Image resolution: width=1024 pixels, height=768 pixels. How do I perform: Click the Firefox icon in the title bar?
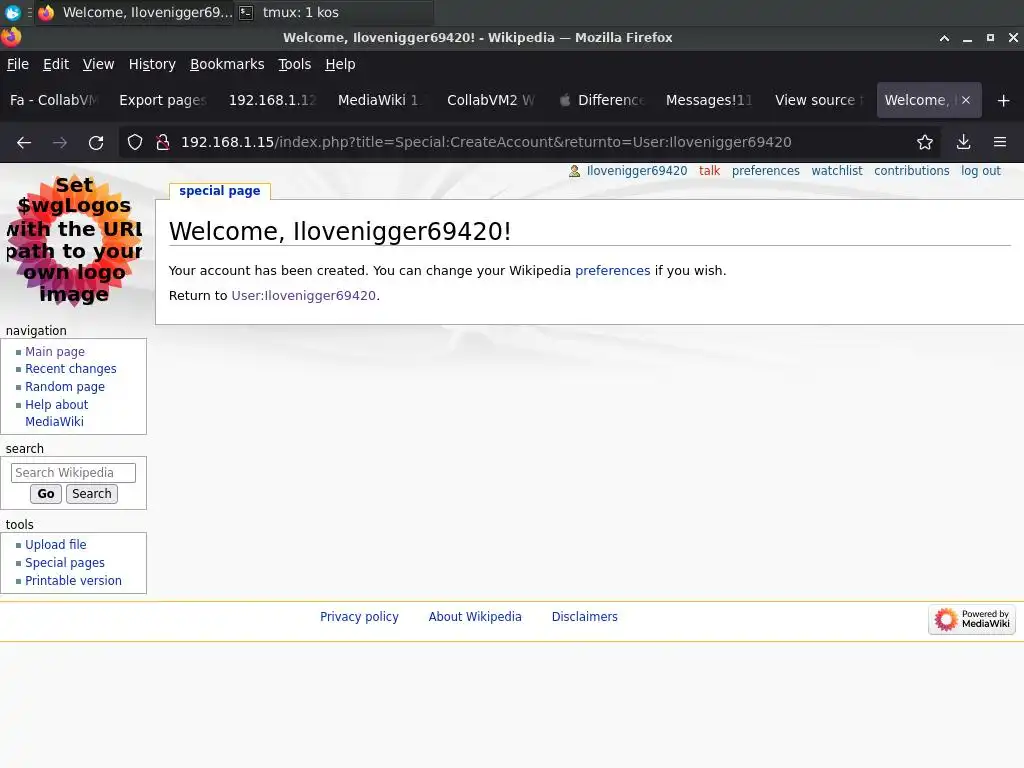coord(11,37)
